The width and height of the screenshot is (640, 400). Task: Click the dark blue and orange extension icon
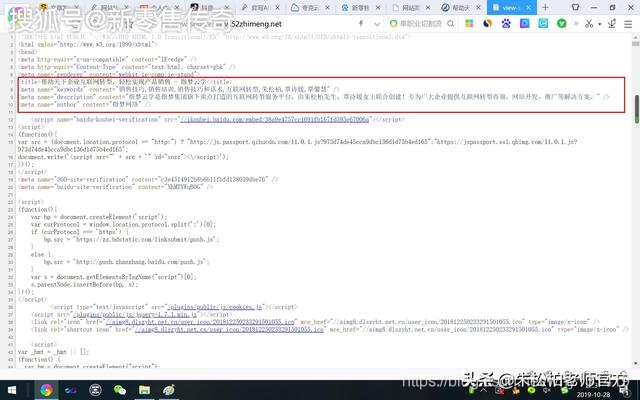[x=487, y=24]
